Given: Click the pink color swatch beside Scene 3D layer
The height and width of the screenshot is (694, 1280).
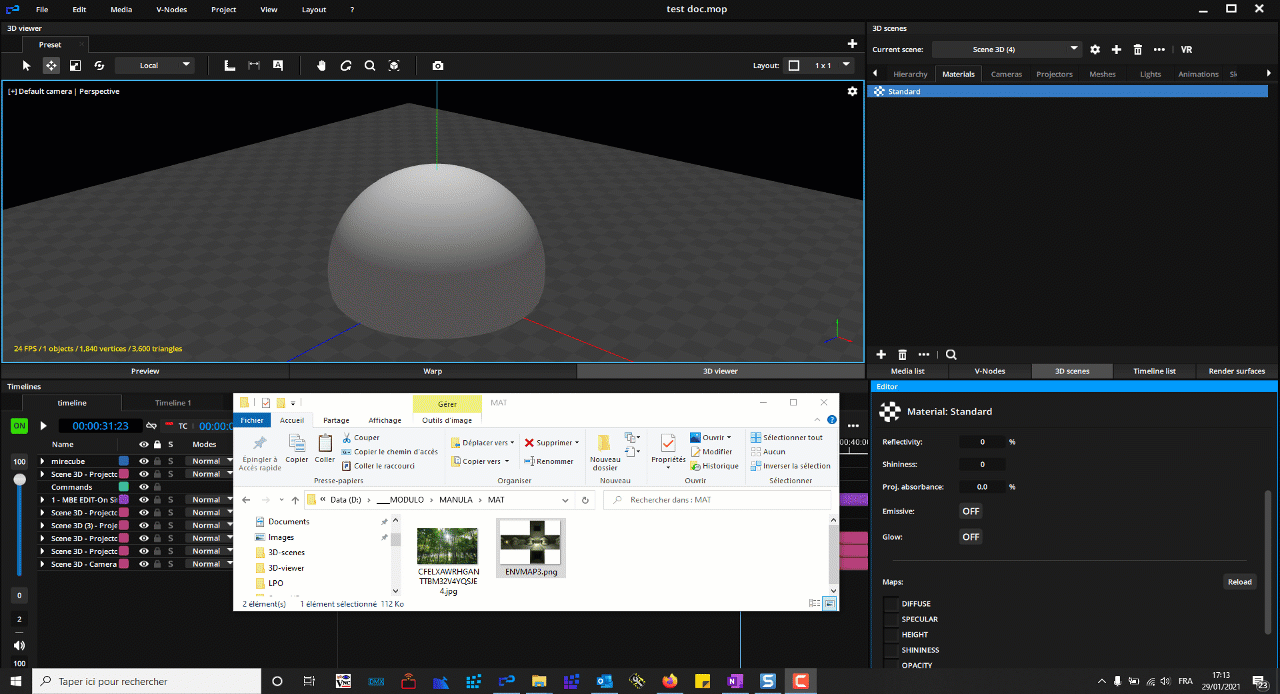Looking at the screenshot, I should point(124,474).
